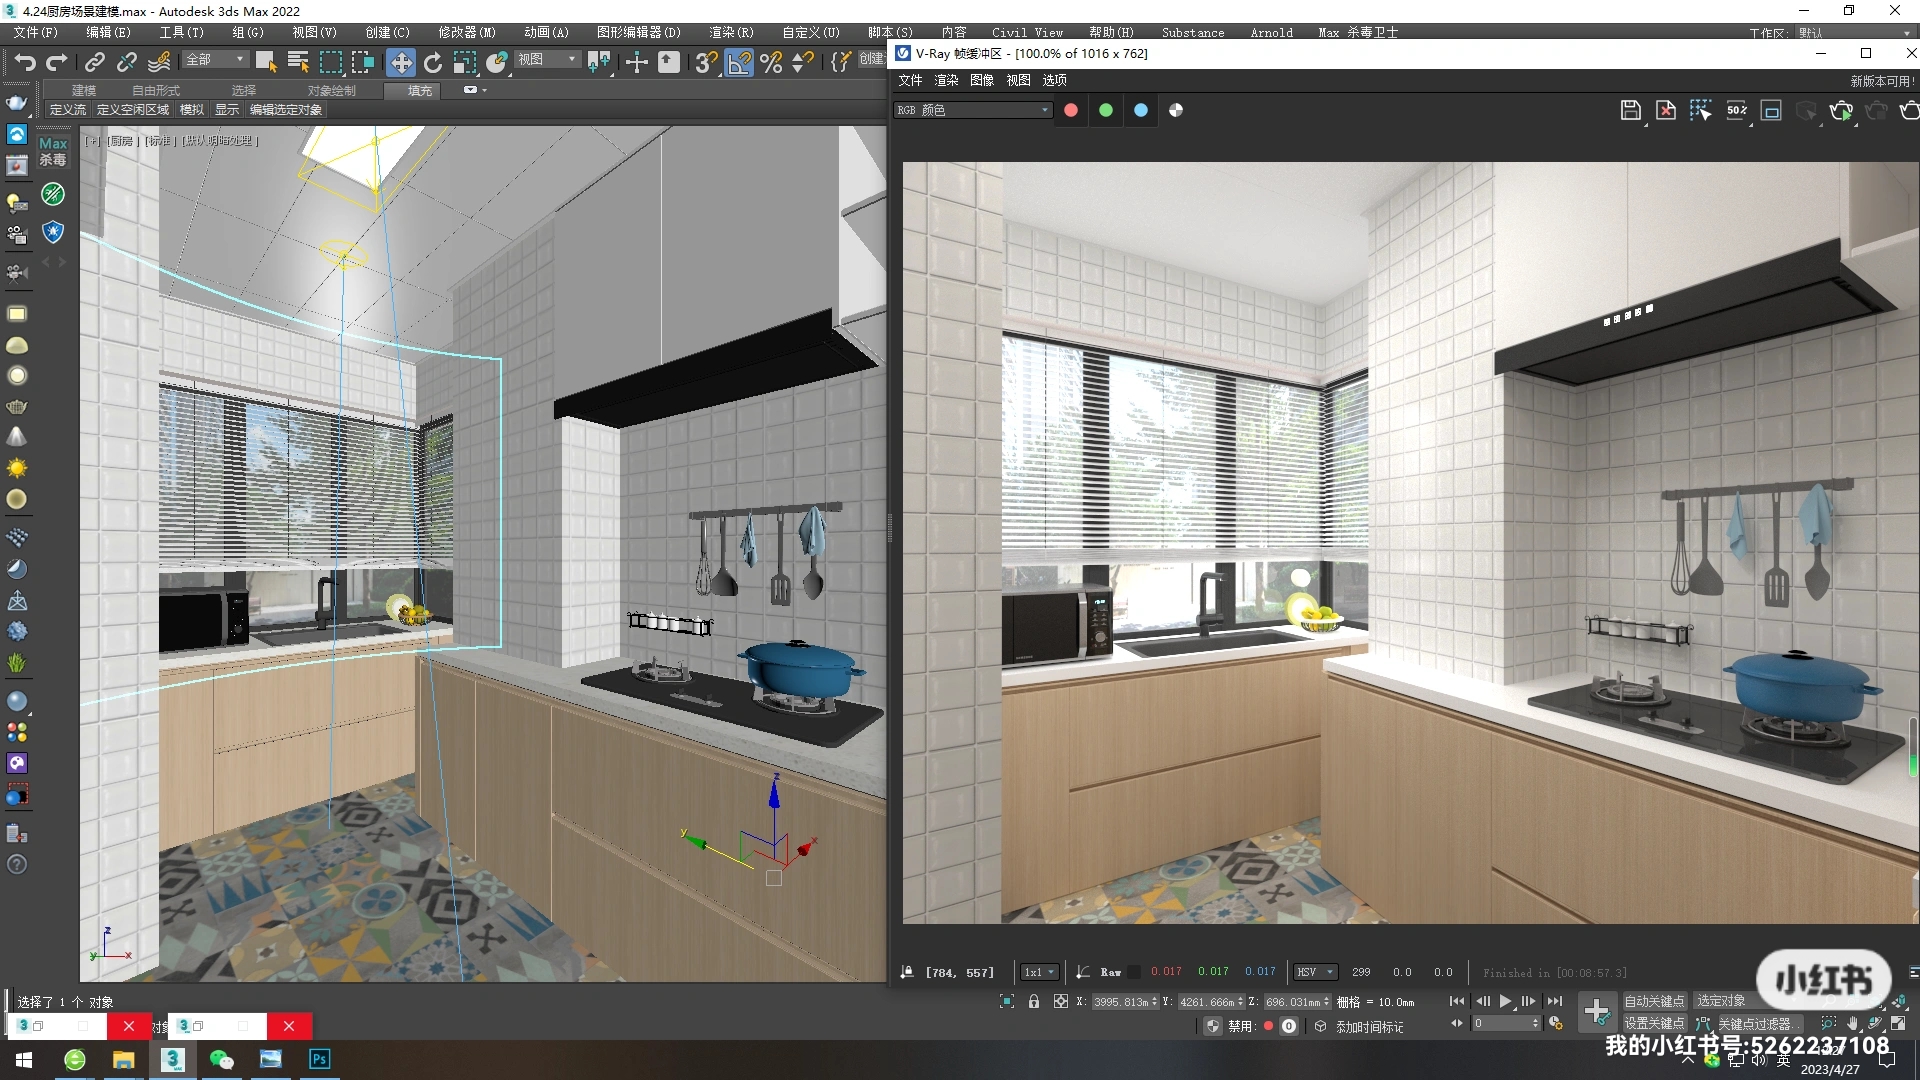Click the Rotate tool icon
The width and height of the screenshot is (1920, 1080).
click(432, 62)
